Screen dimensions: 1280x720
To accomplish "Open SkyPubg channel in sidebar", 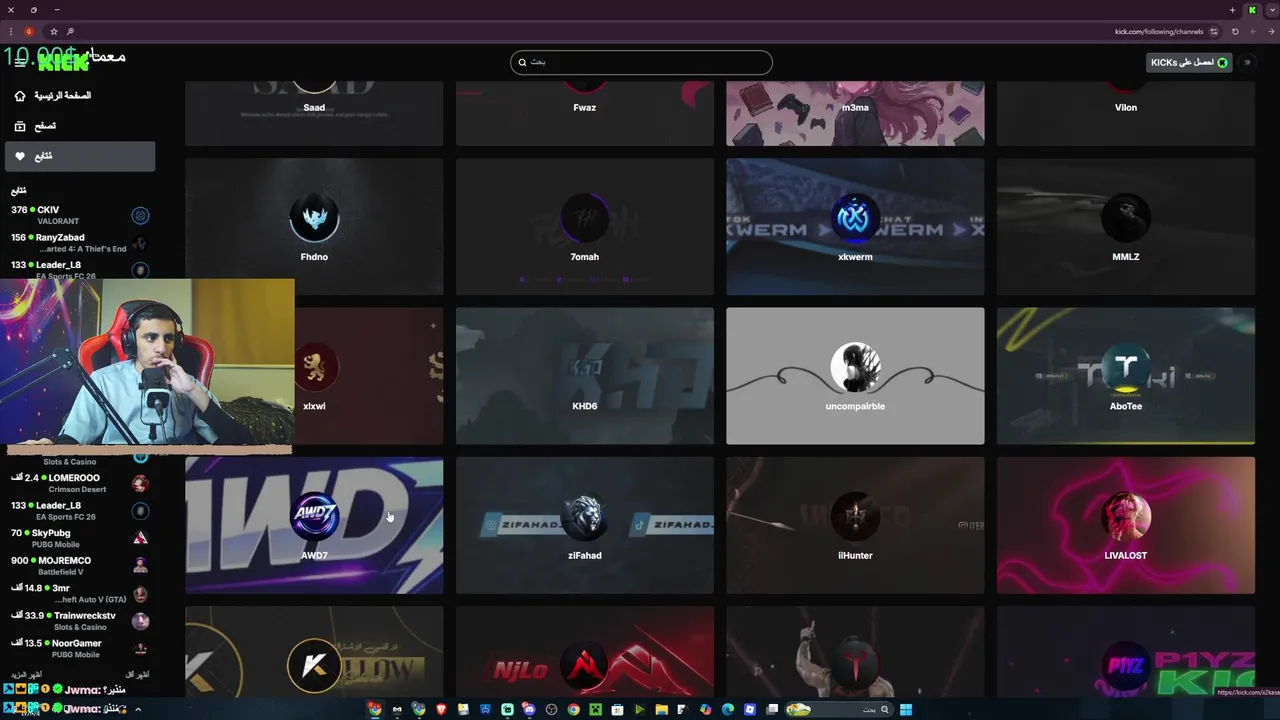I will tap(80, 538).
